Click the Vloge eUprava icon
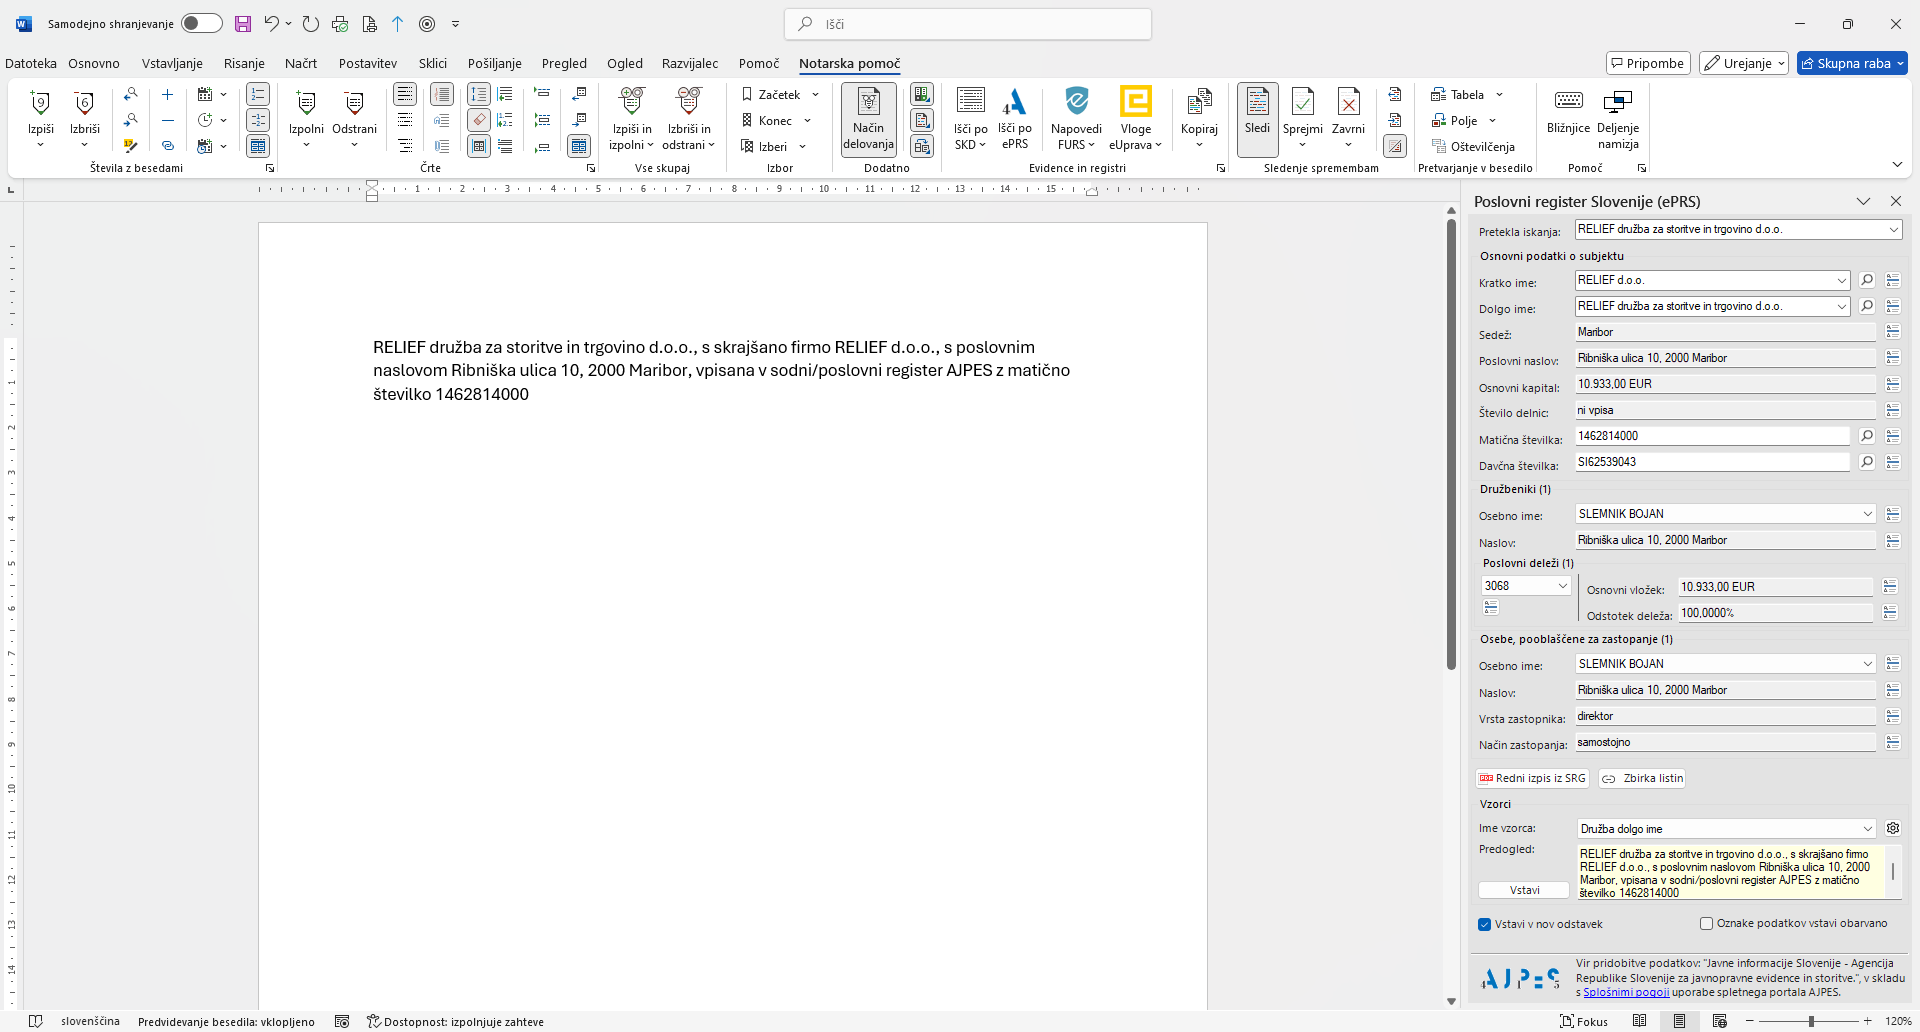 [1135, 103]
